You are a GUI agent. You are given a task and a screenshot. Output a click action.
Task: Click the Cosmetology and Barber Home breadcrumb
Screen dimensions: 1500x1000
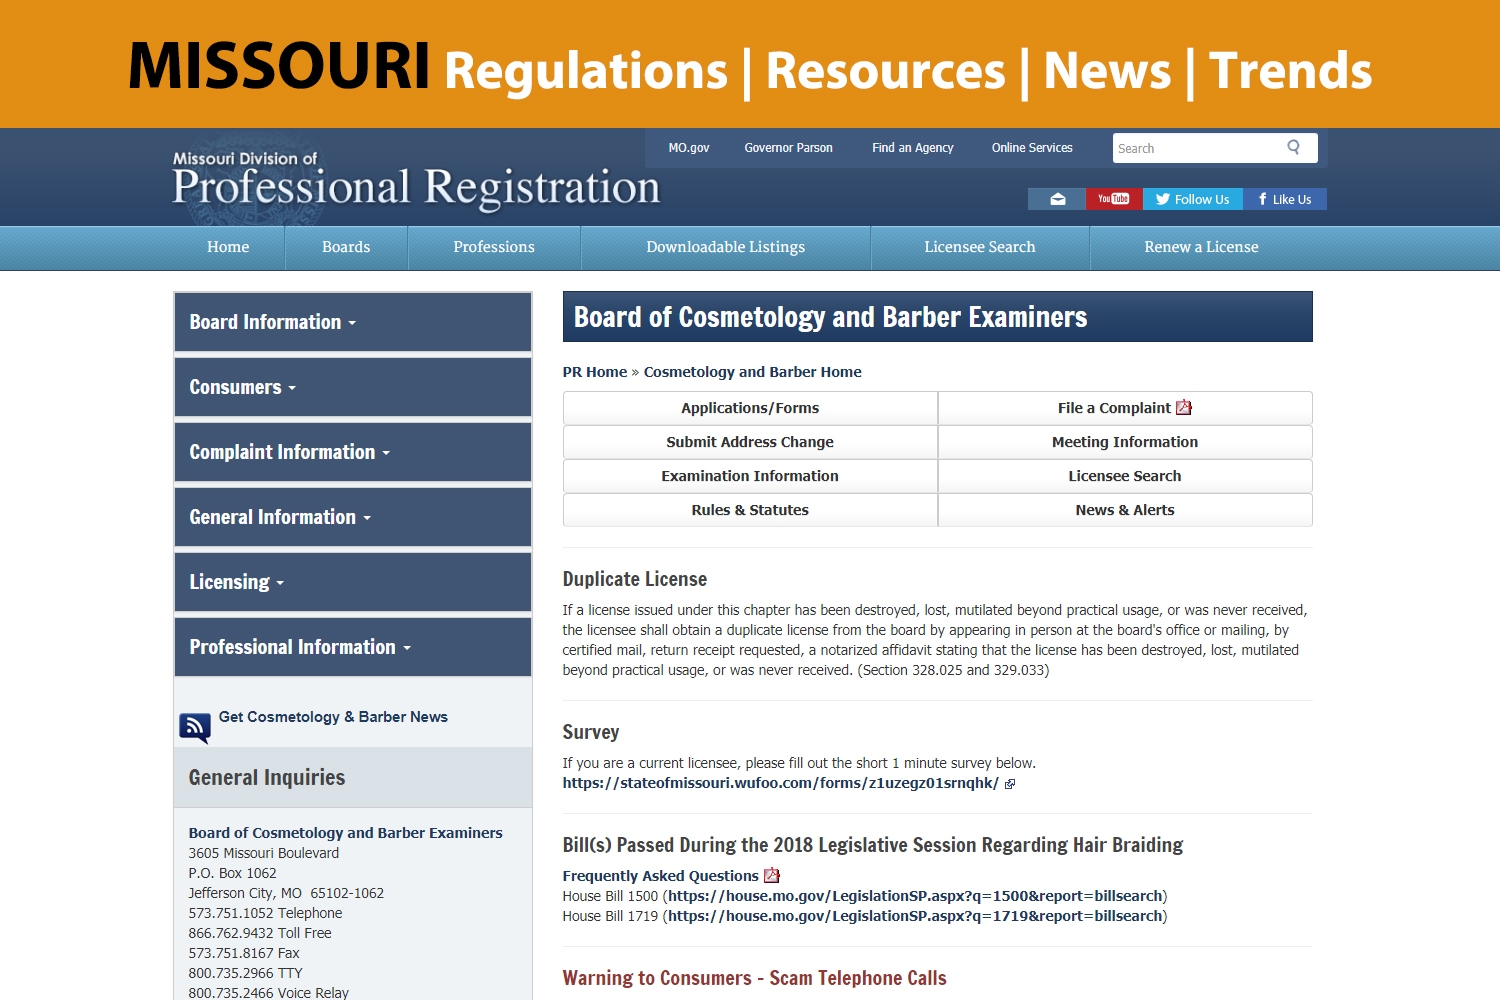(x=753, y=372)
